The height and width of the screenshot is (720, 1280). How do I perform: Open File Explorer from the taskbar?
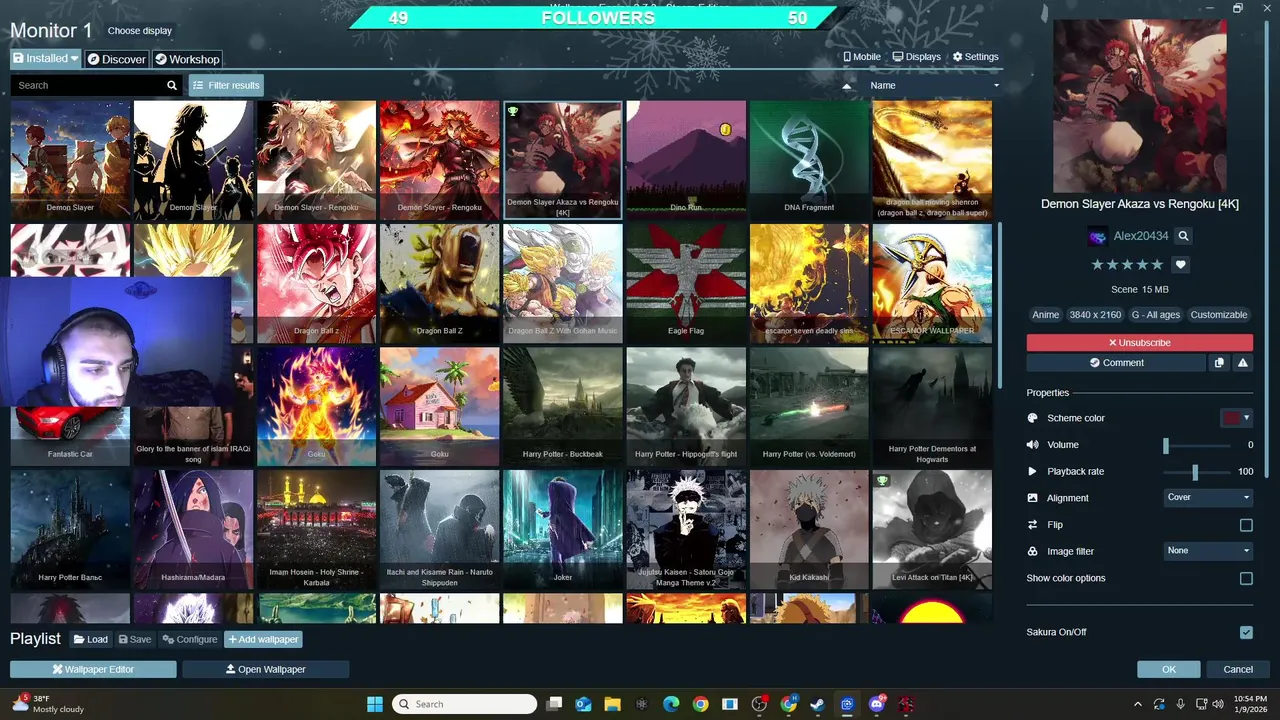point(612,704)
